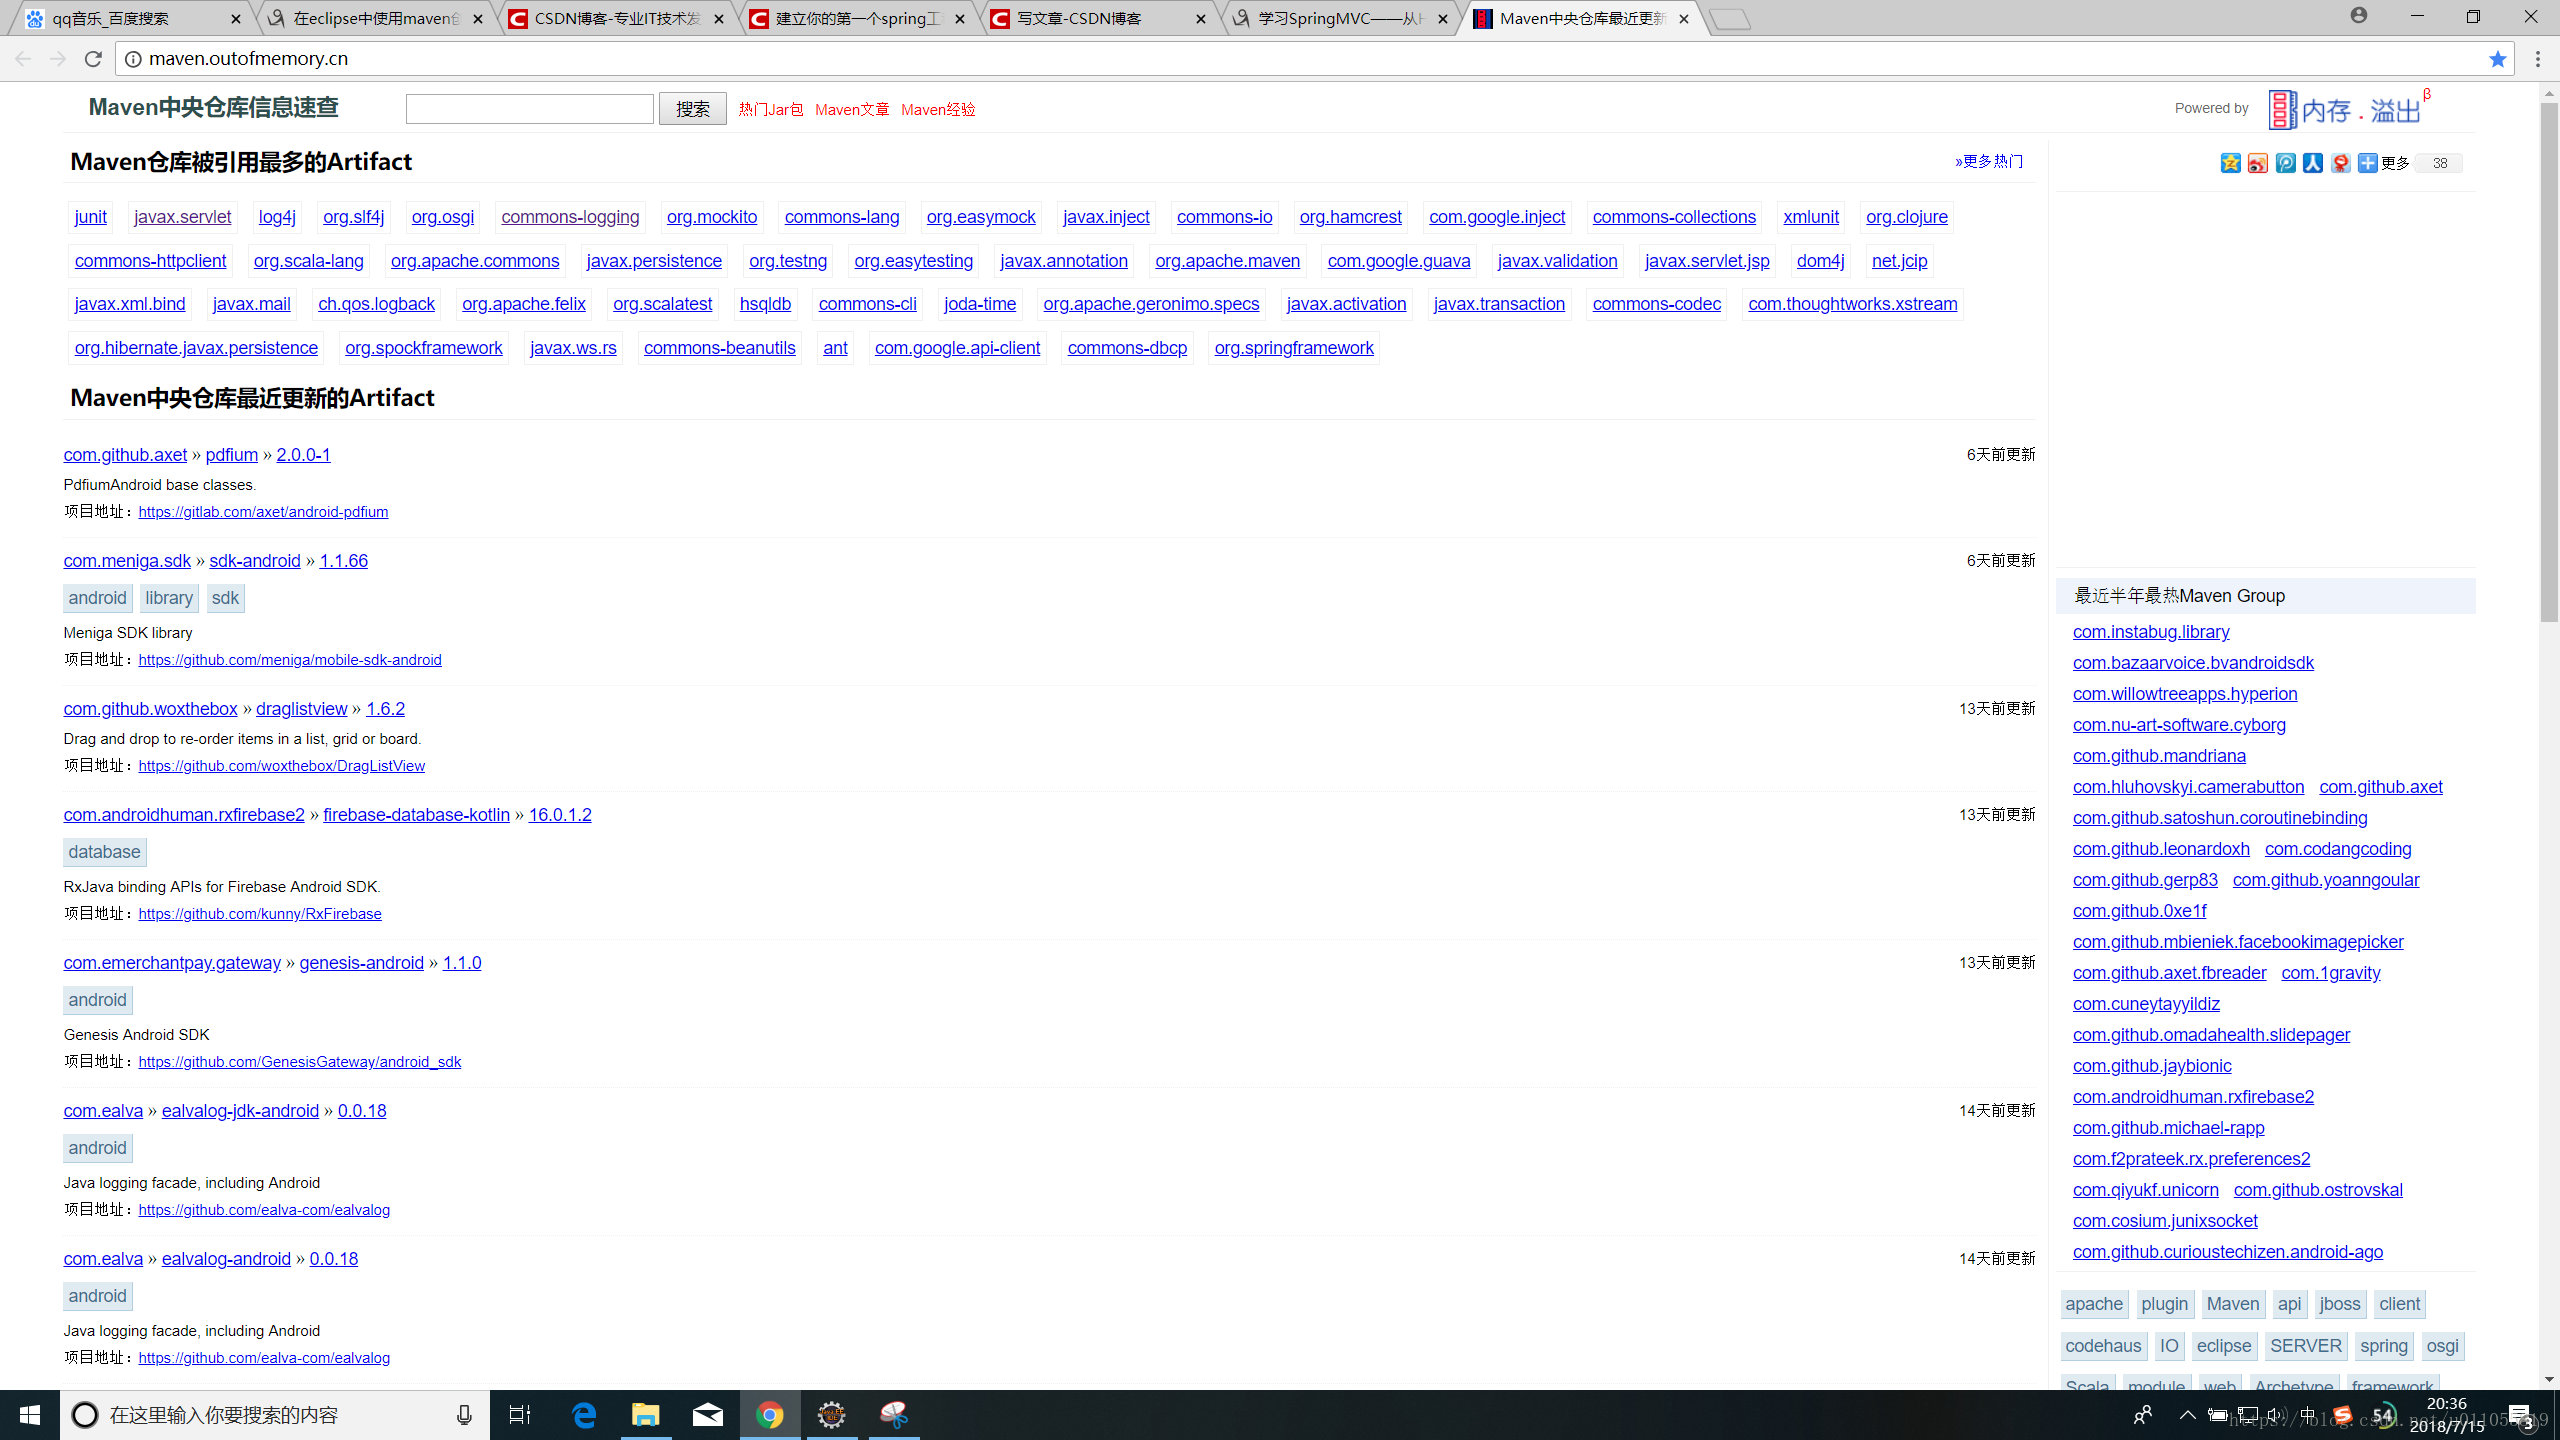Image resolution: width=2560 pixels, height=1440 pixels.
Task: Click the 搜索 search button
Action: (692, 109)
